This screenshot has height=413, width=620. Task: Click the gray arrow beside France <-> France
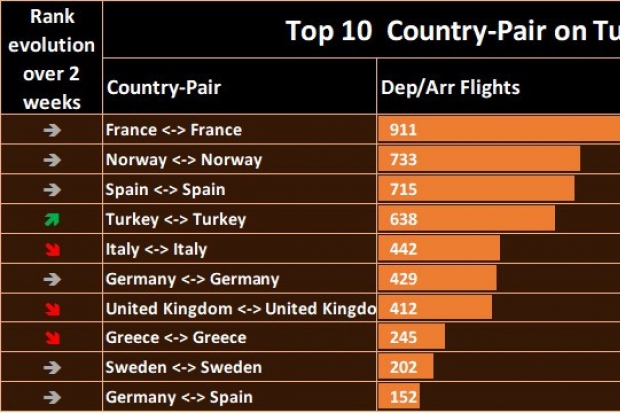tap(52, 130)
